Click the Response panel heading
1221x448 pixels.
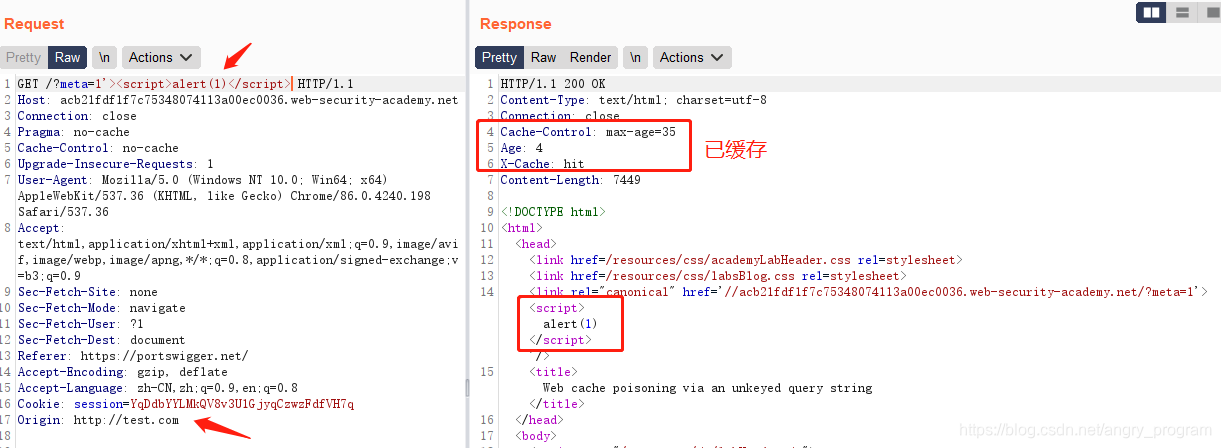pyautogui.click(x=515, y=23)
